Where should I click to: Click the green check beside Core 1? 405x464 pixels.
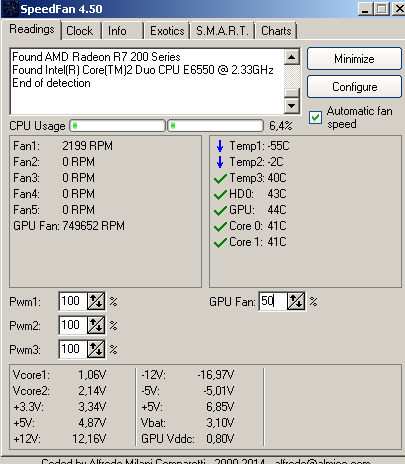pos(220,243)
